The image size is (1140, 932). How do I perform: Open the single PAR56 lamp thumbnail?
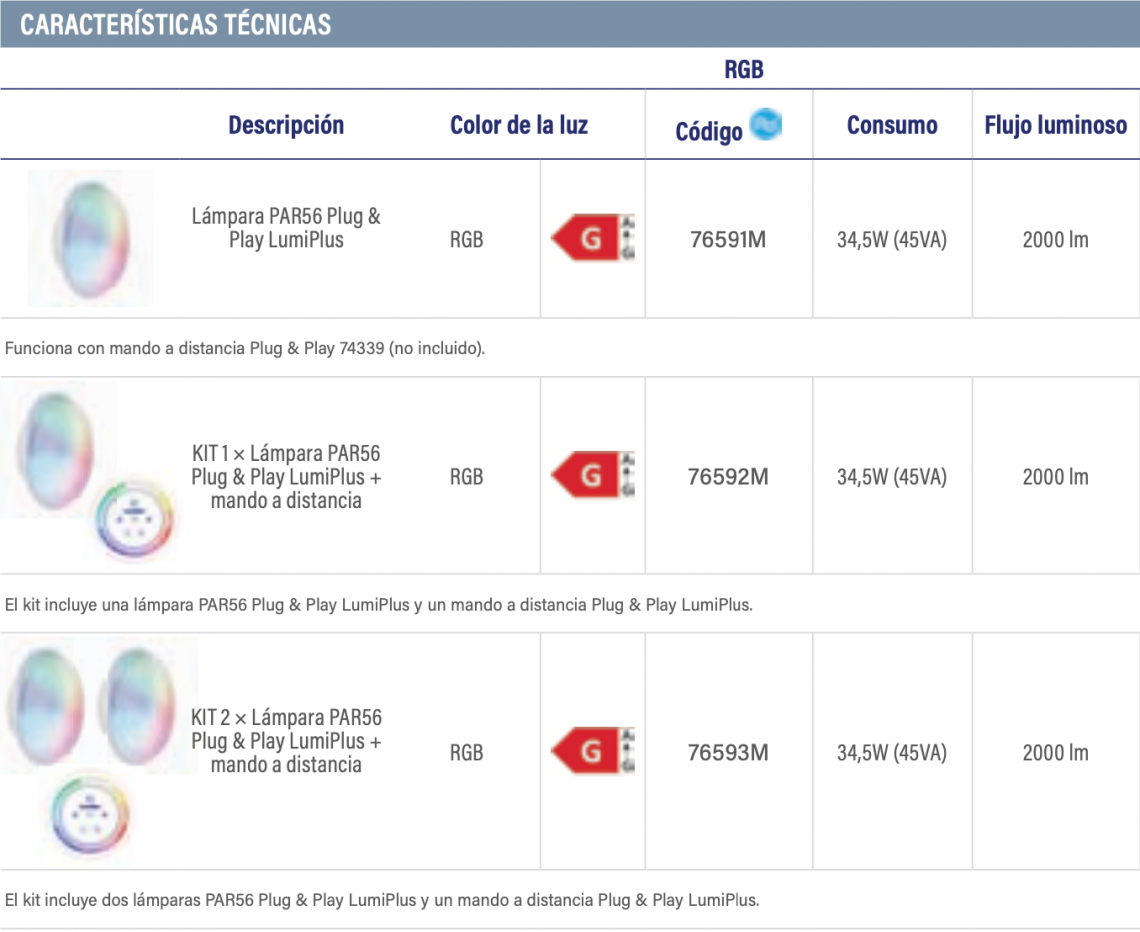(90, 238)
